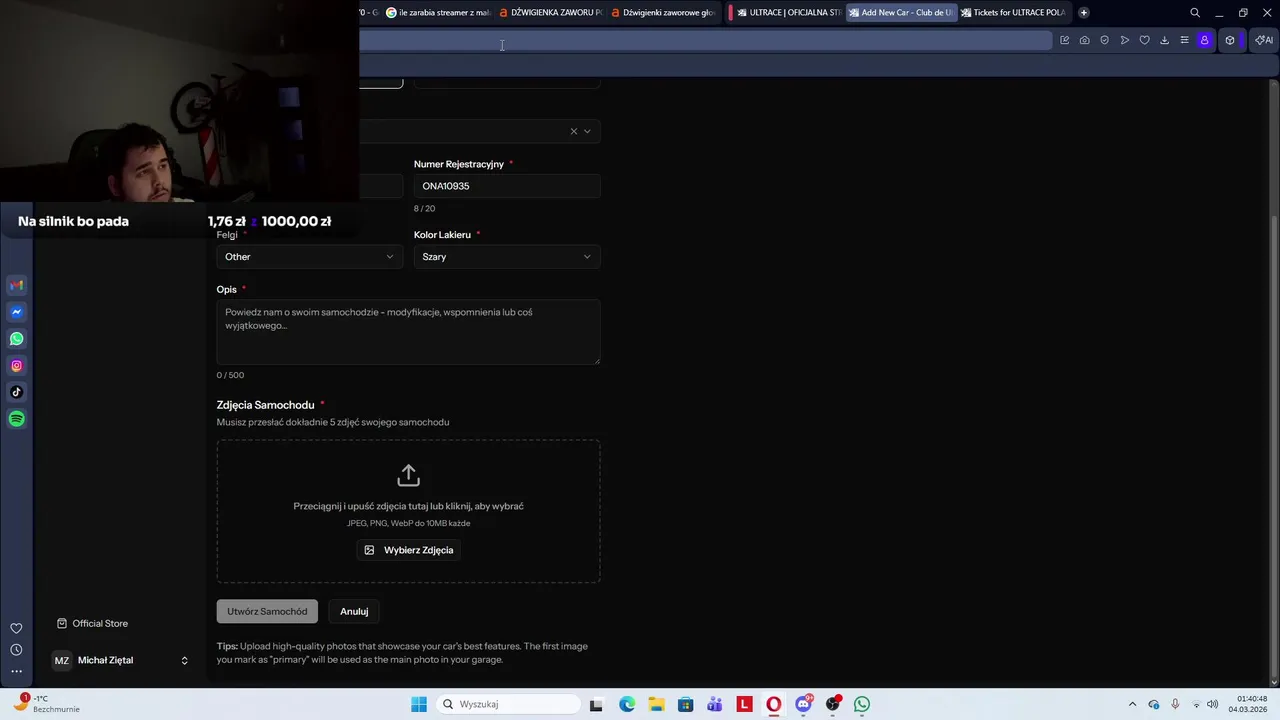Clear the selection with the X icon
This screenshot has width=1280, height=720.
[x=574, y=131]
